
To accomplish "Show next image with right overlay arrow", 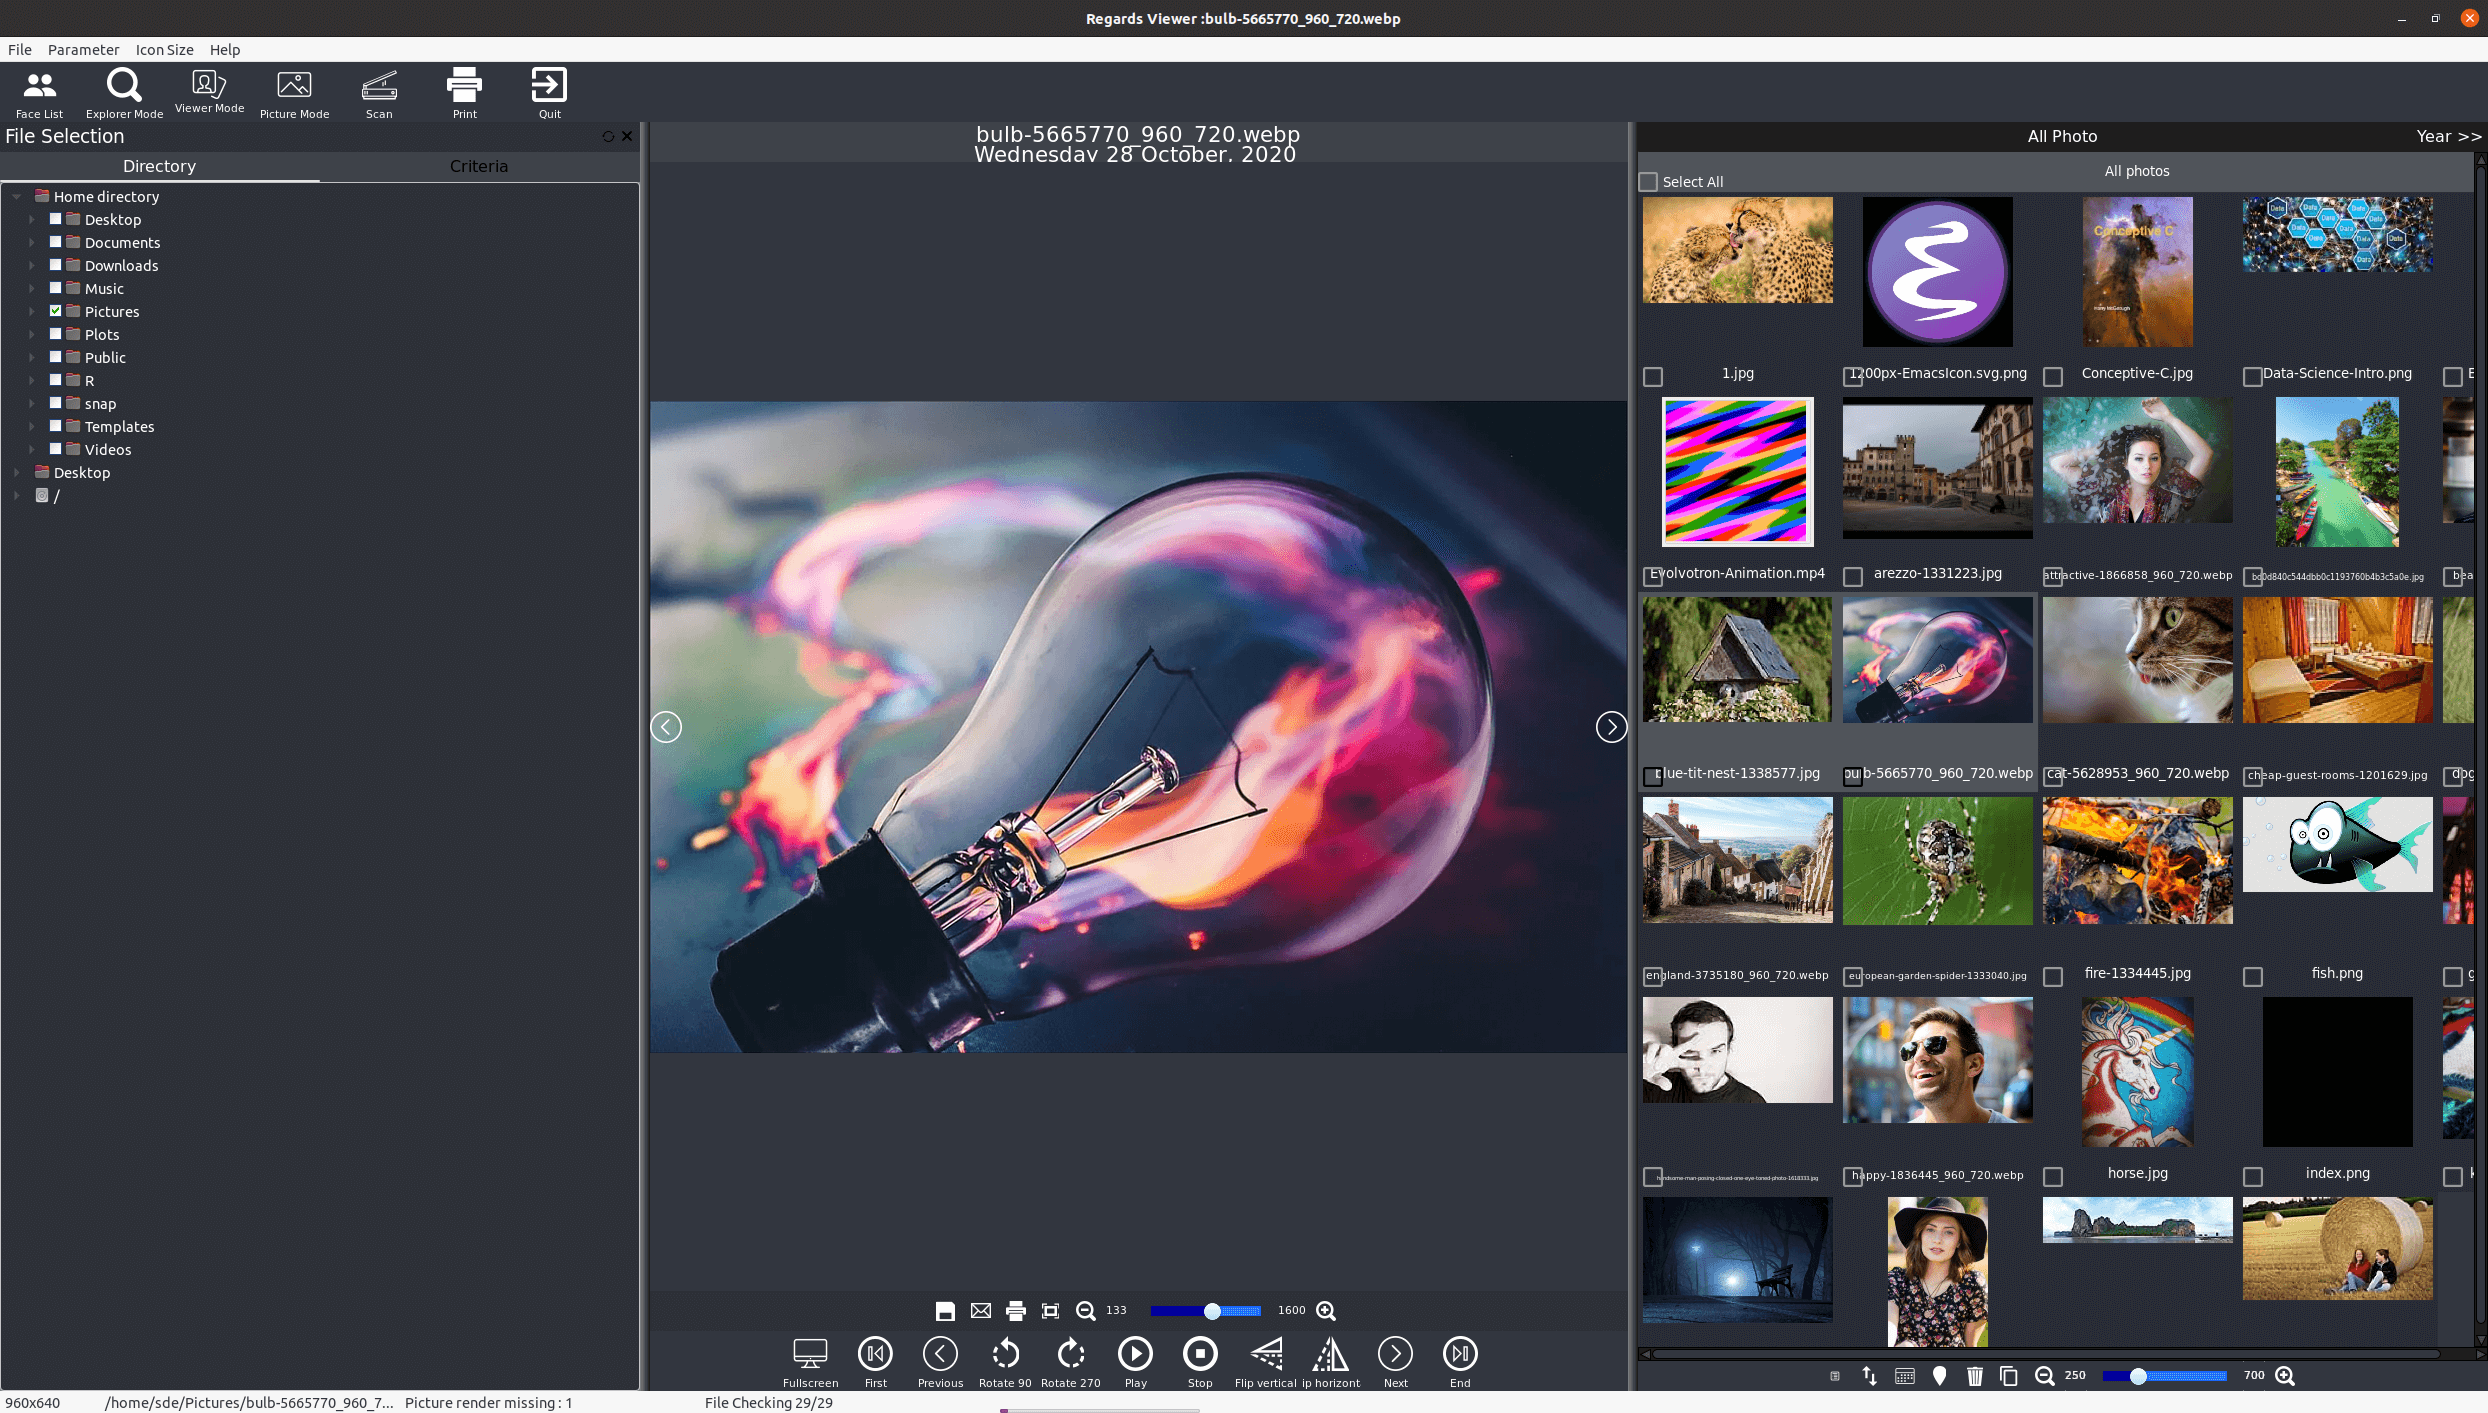I will 1611,727.
